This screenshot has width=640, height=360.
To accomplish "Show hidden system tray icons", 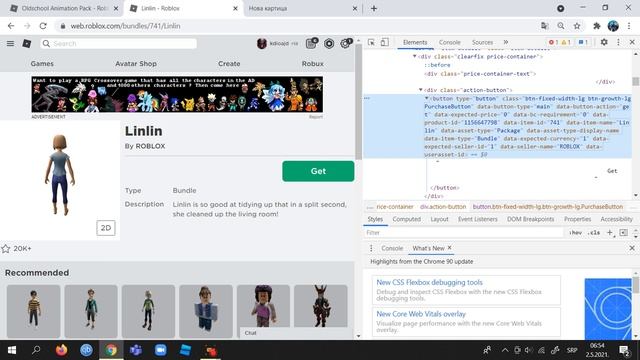I will pos(505,350).
